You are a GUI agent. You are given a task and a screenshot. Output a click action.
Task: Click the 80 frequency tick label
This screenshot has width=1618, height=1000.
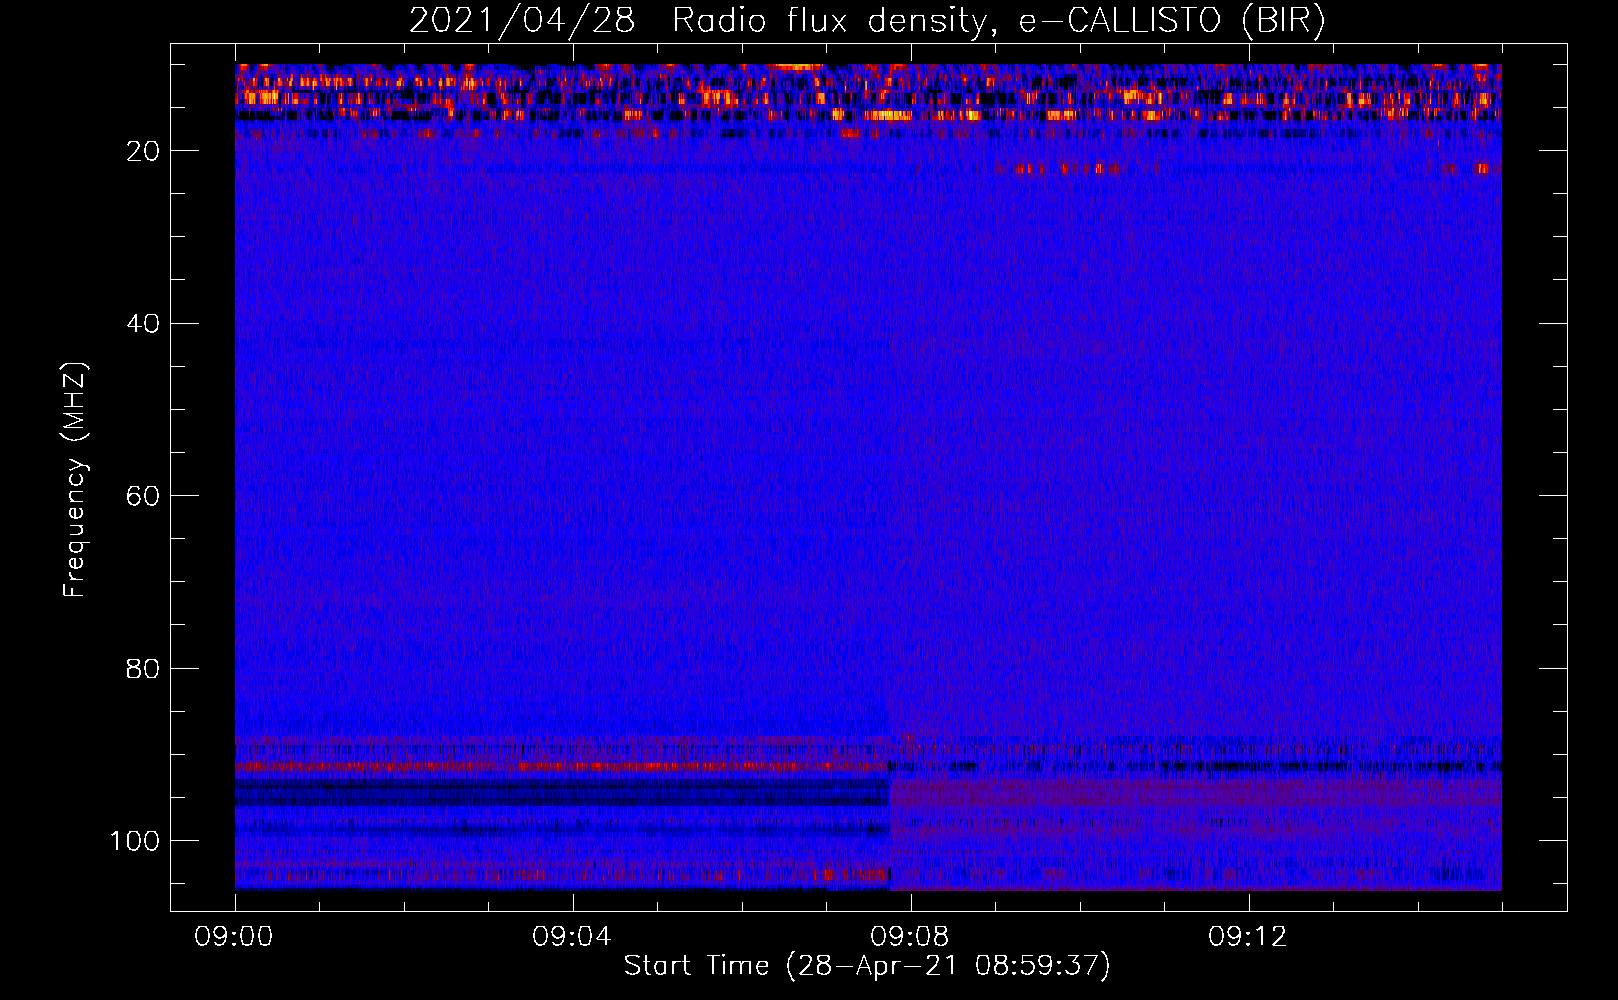(x=143, y=669)
